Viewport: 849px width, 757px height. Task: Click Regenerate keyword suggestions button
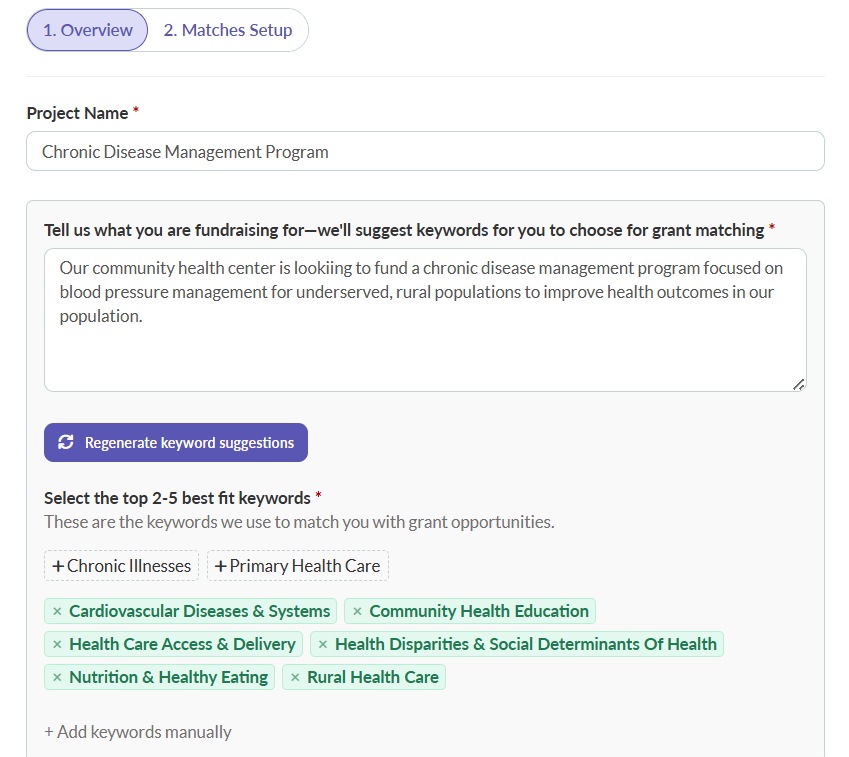(176, 442)
